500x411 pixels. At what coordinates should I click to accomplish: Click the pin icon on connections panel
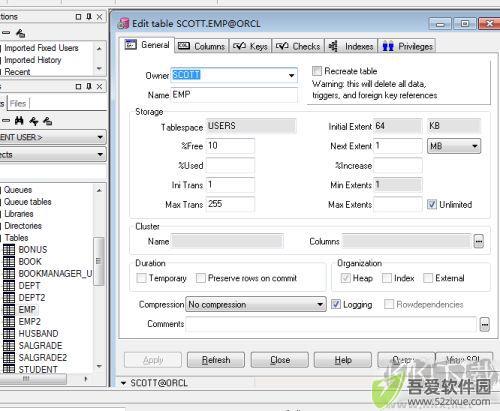pyautogui.click(x=89, y=16)
